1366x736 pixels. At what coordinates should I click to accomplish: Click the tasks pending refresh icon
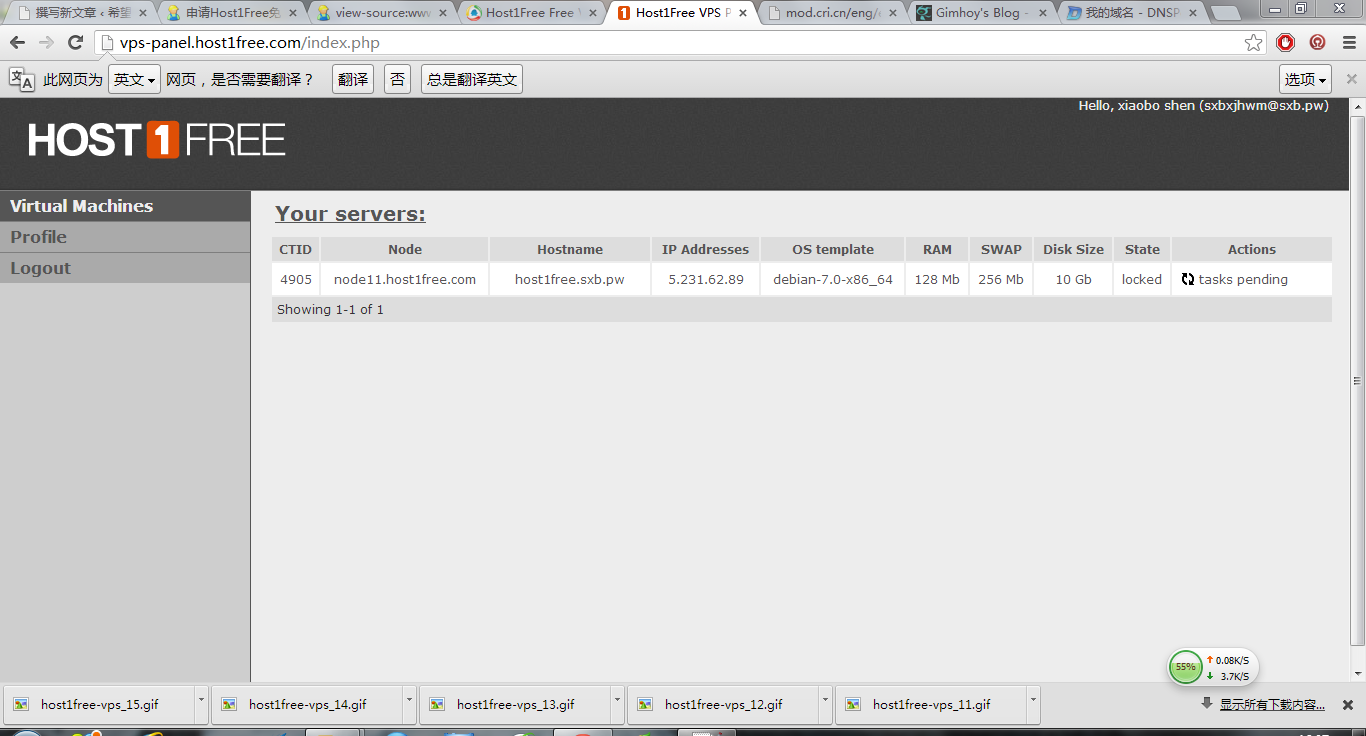[x=1187, y=280]
